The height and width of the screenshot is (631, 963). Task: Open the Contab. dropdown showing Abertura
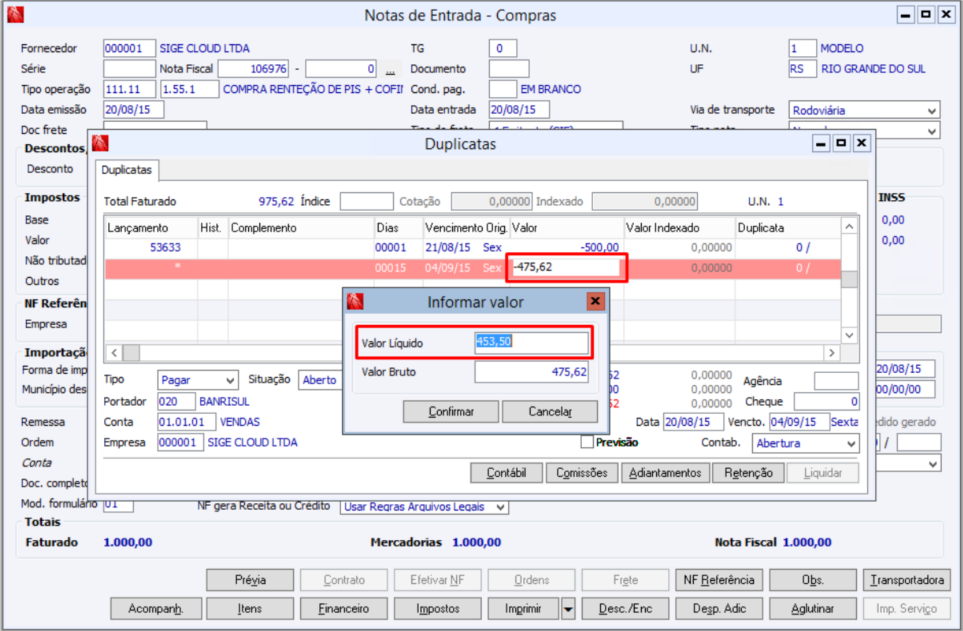point(850,443)
